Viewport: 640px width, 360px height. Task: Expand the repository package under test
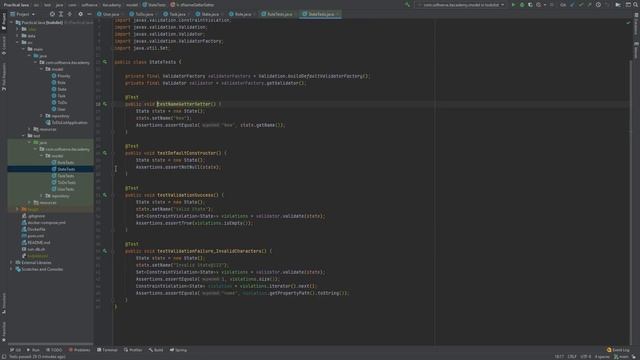(x=41, y=196)
